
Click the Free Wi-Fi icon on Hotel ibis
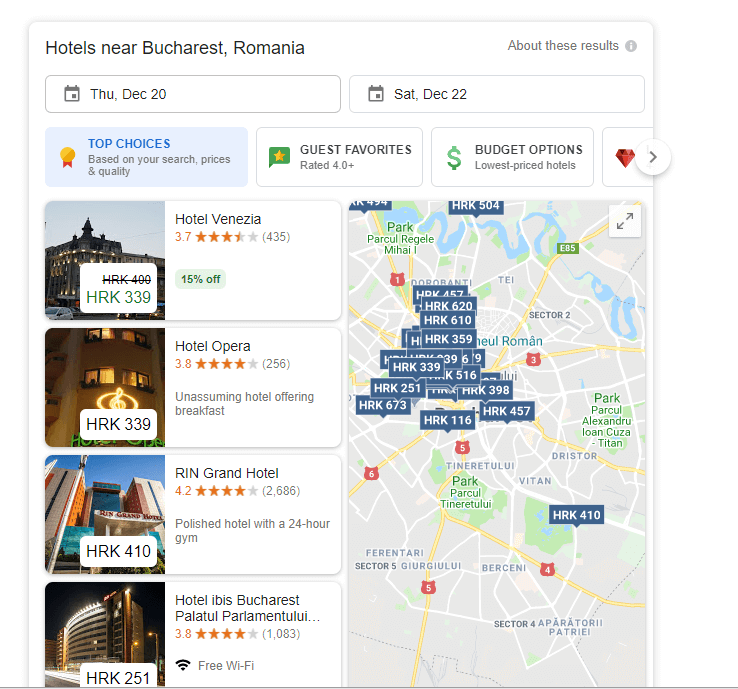coord(183,665)
